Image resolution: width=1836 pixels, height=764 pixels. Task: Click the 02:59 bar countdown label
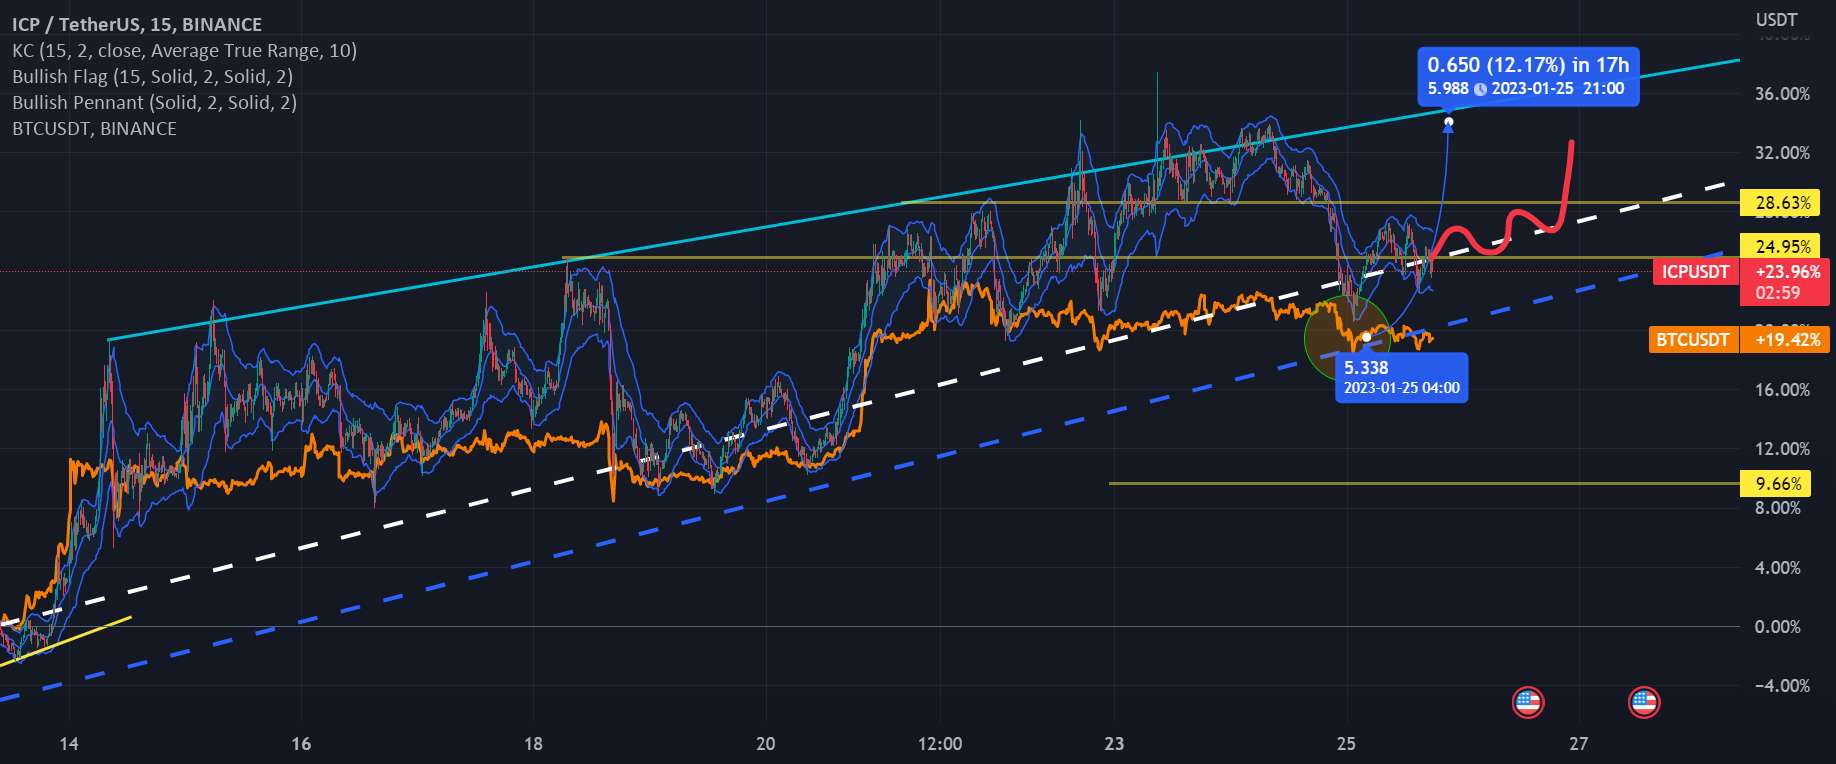pyautogui.click(x=1778, y=293)
